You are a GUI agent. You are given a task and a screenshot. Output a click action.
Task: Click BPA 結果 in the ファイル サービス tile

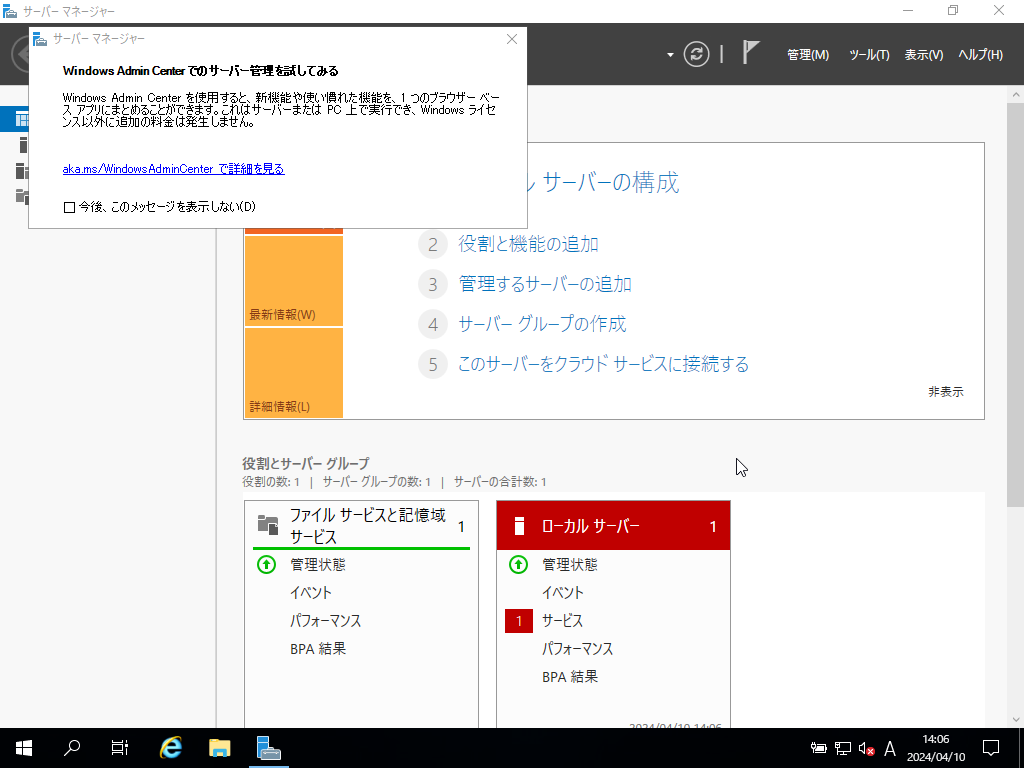318,648
